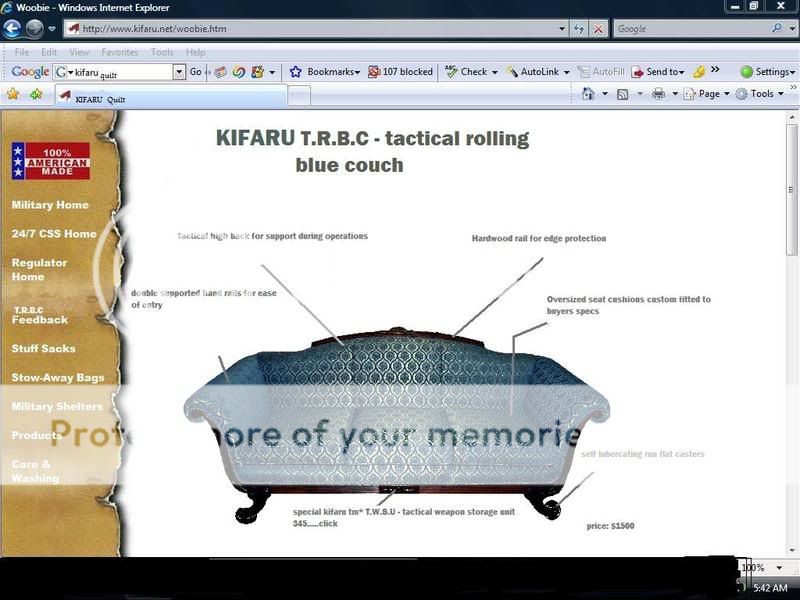800x600 pixels.
Task: Click the Bookmarks star icon
Action: point(295,72)
